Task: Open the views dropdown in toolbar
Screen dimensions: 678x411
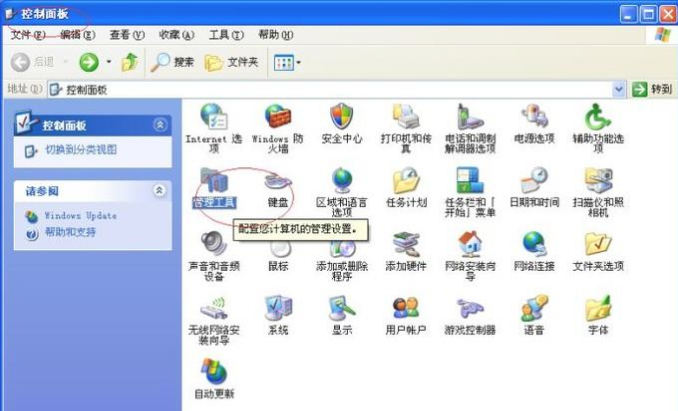Action: tap(287, 62)
